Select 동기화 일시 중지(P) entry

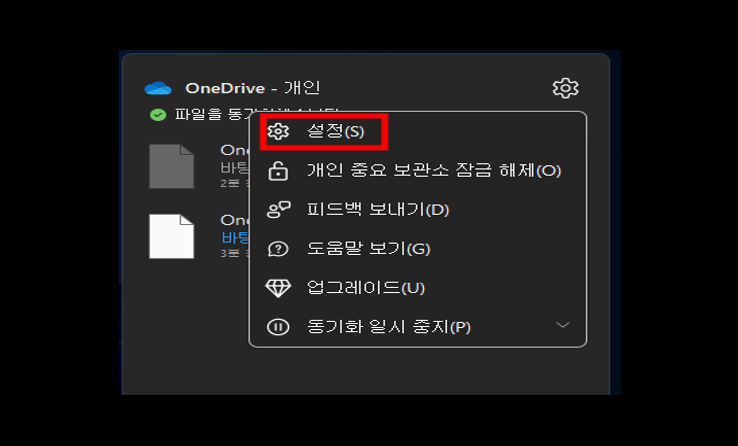[x=417, y=327]
